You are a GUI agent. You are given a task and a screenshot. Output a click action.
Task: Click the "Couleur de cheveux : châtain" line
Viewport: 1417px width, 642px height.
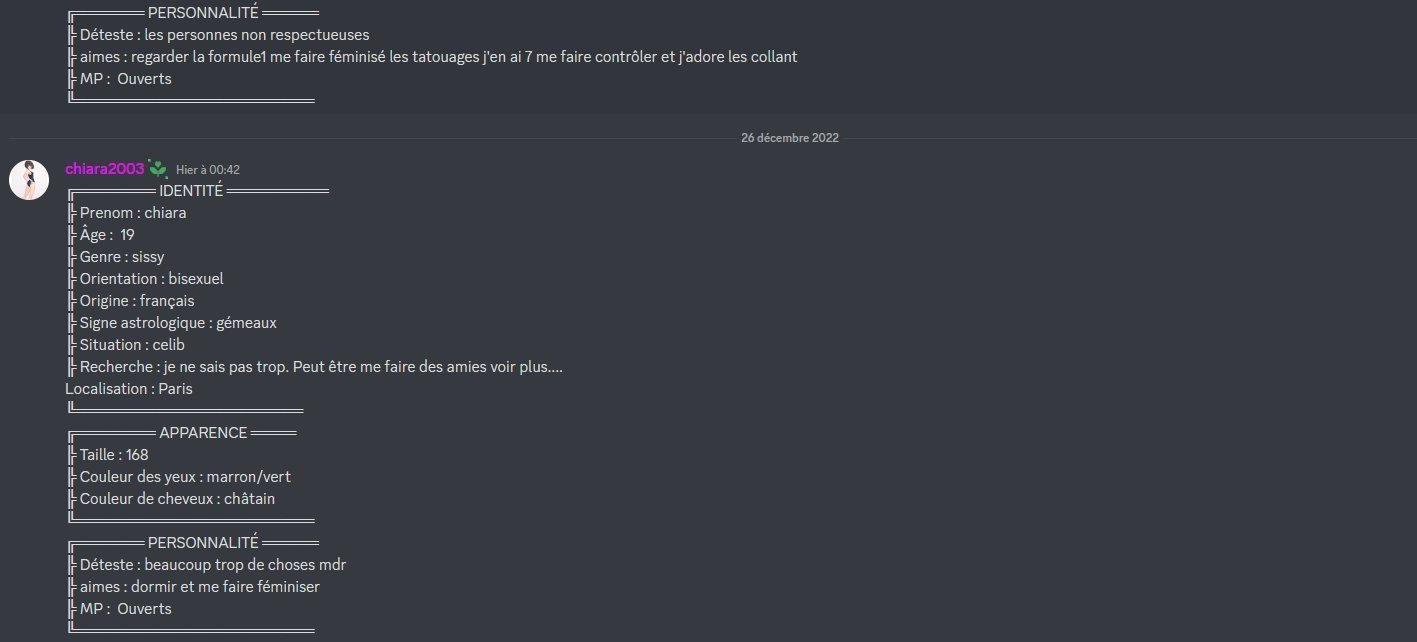(176, 499)
